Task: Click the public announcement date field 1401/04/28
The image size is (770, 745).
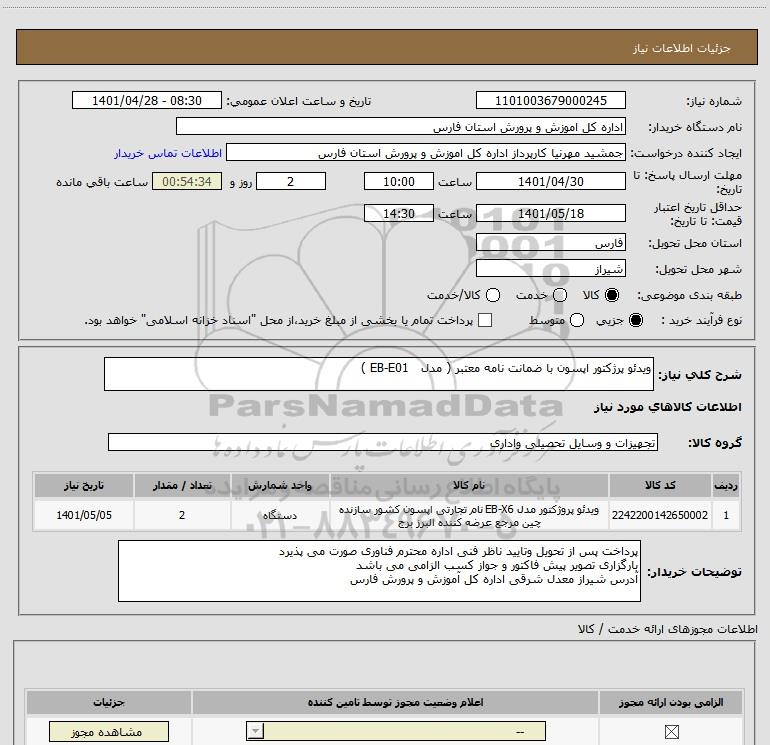Action: coord(147,101)
